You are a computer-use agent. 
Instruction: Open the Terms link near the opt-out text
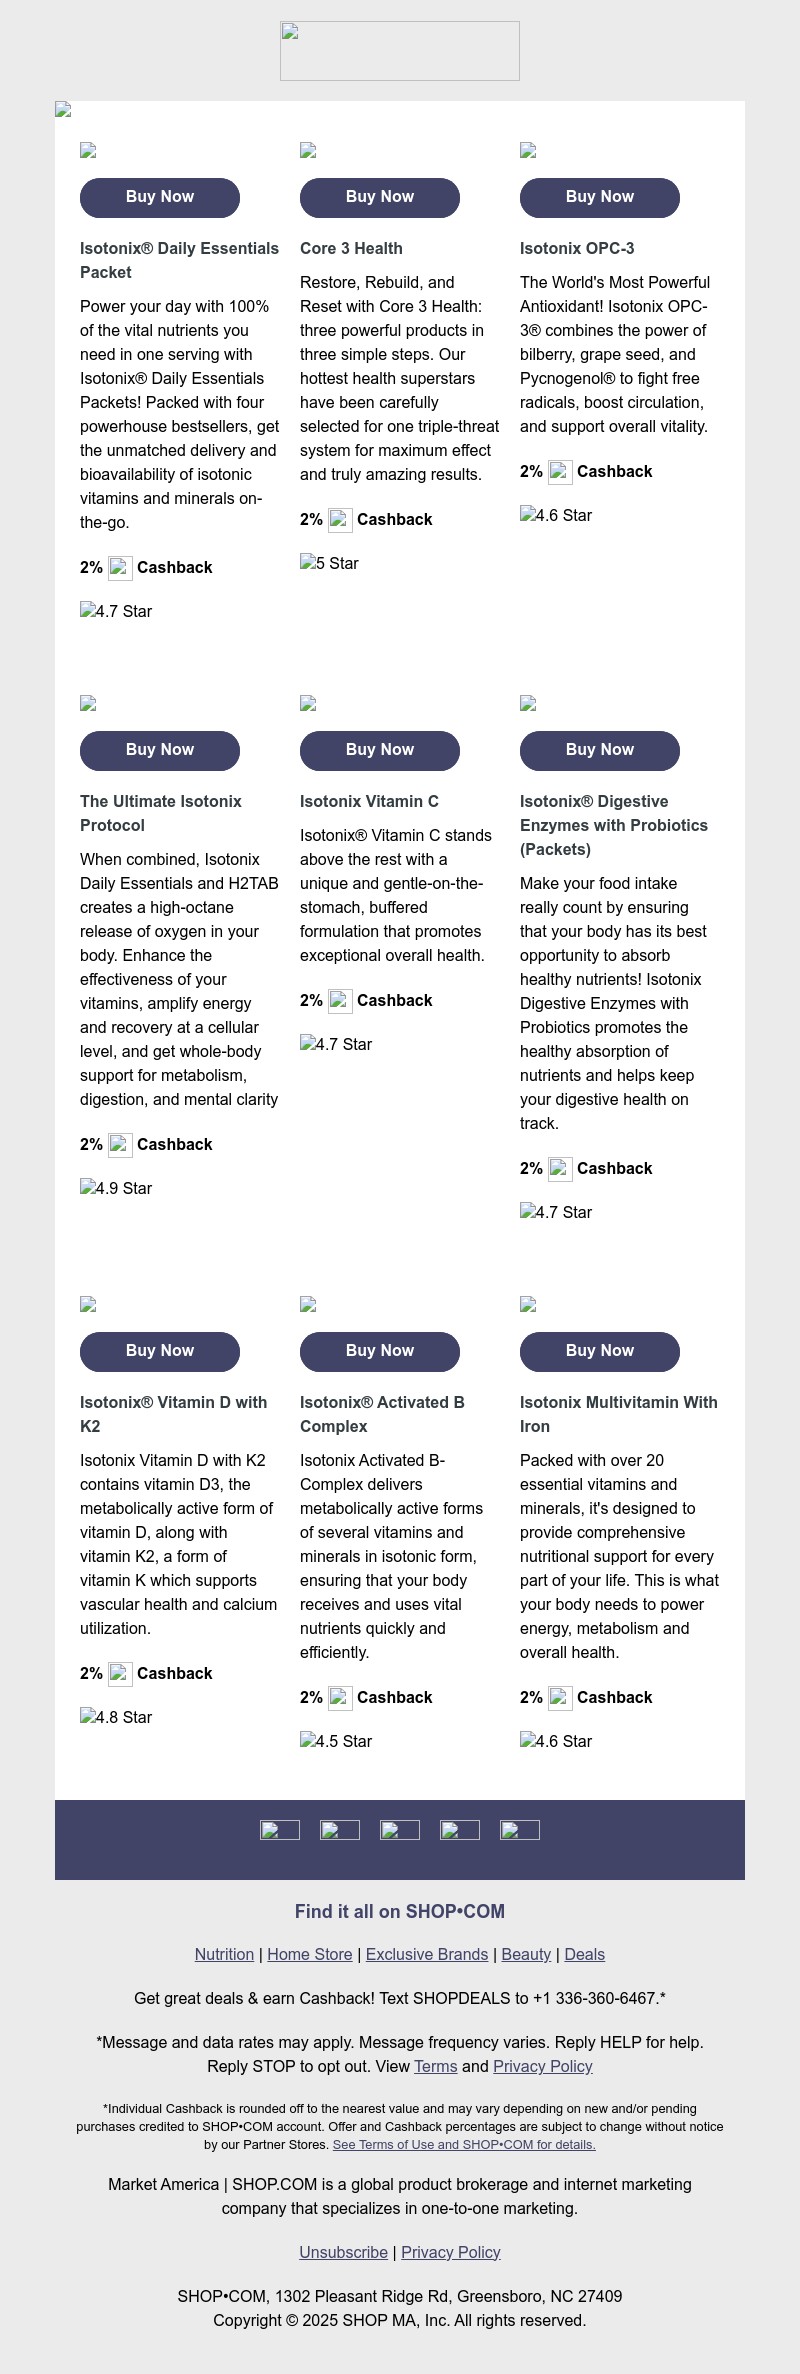436,2066
